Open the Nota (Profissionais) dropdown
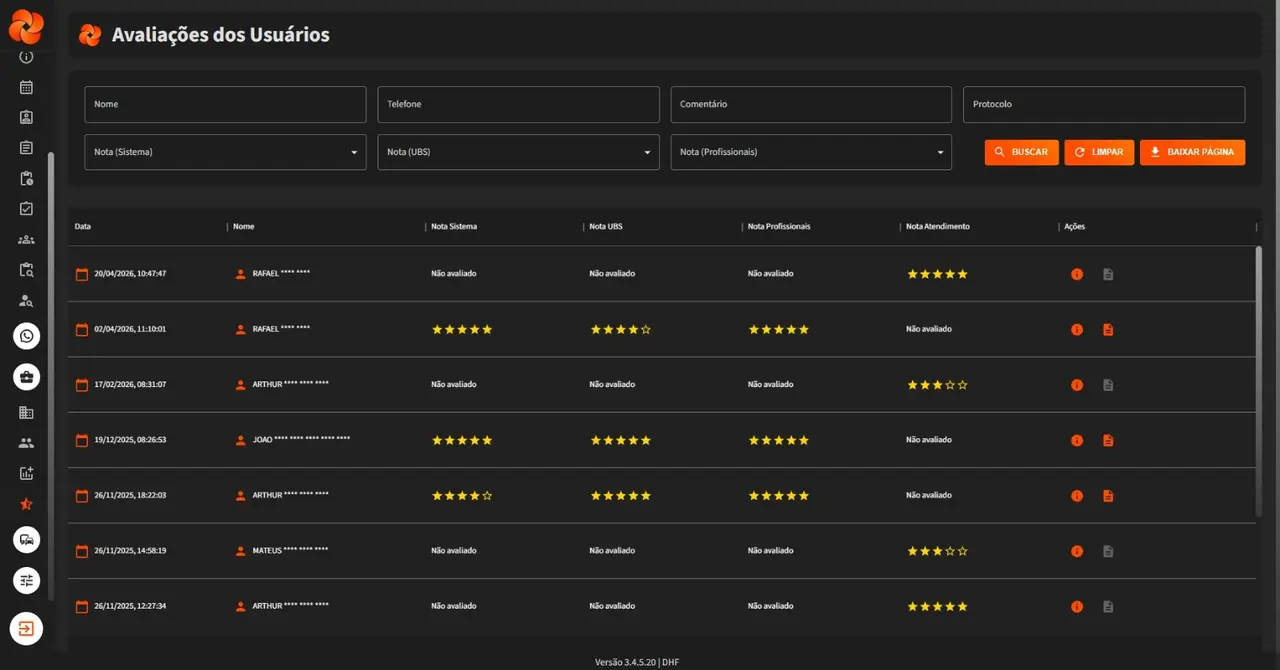The image size is (1280, 670). (811, 152)
